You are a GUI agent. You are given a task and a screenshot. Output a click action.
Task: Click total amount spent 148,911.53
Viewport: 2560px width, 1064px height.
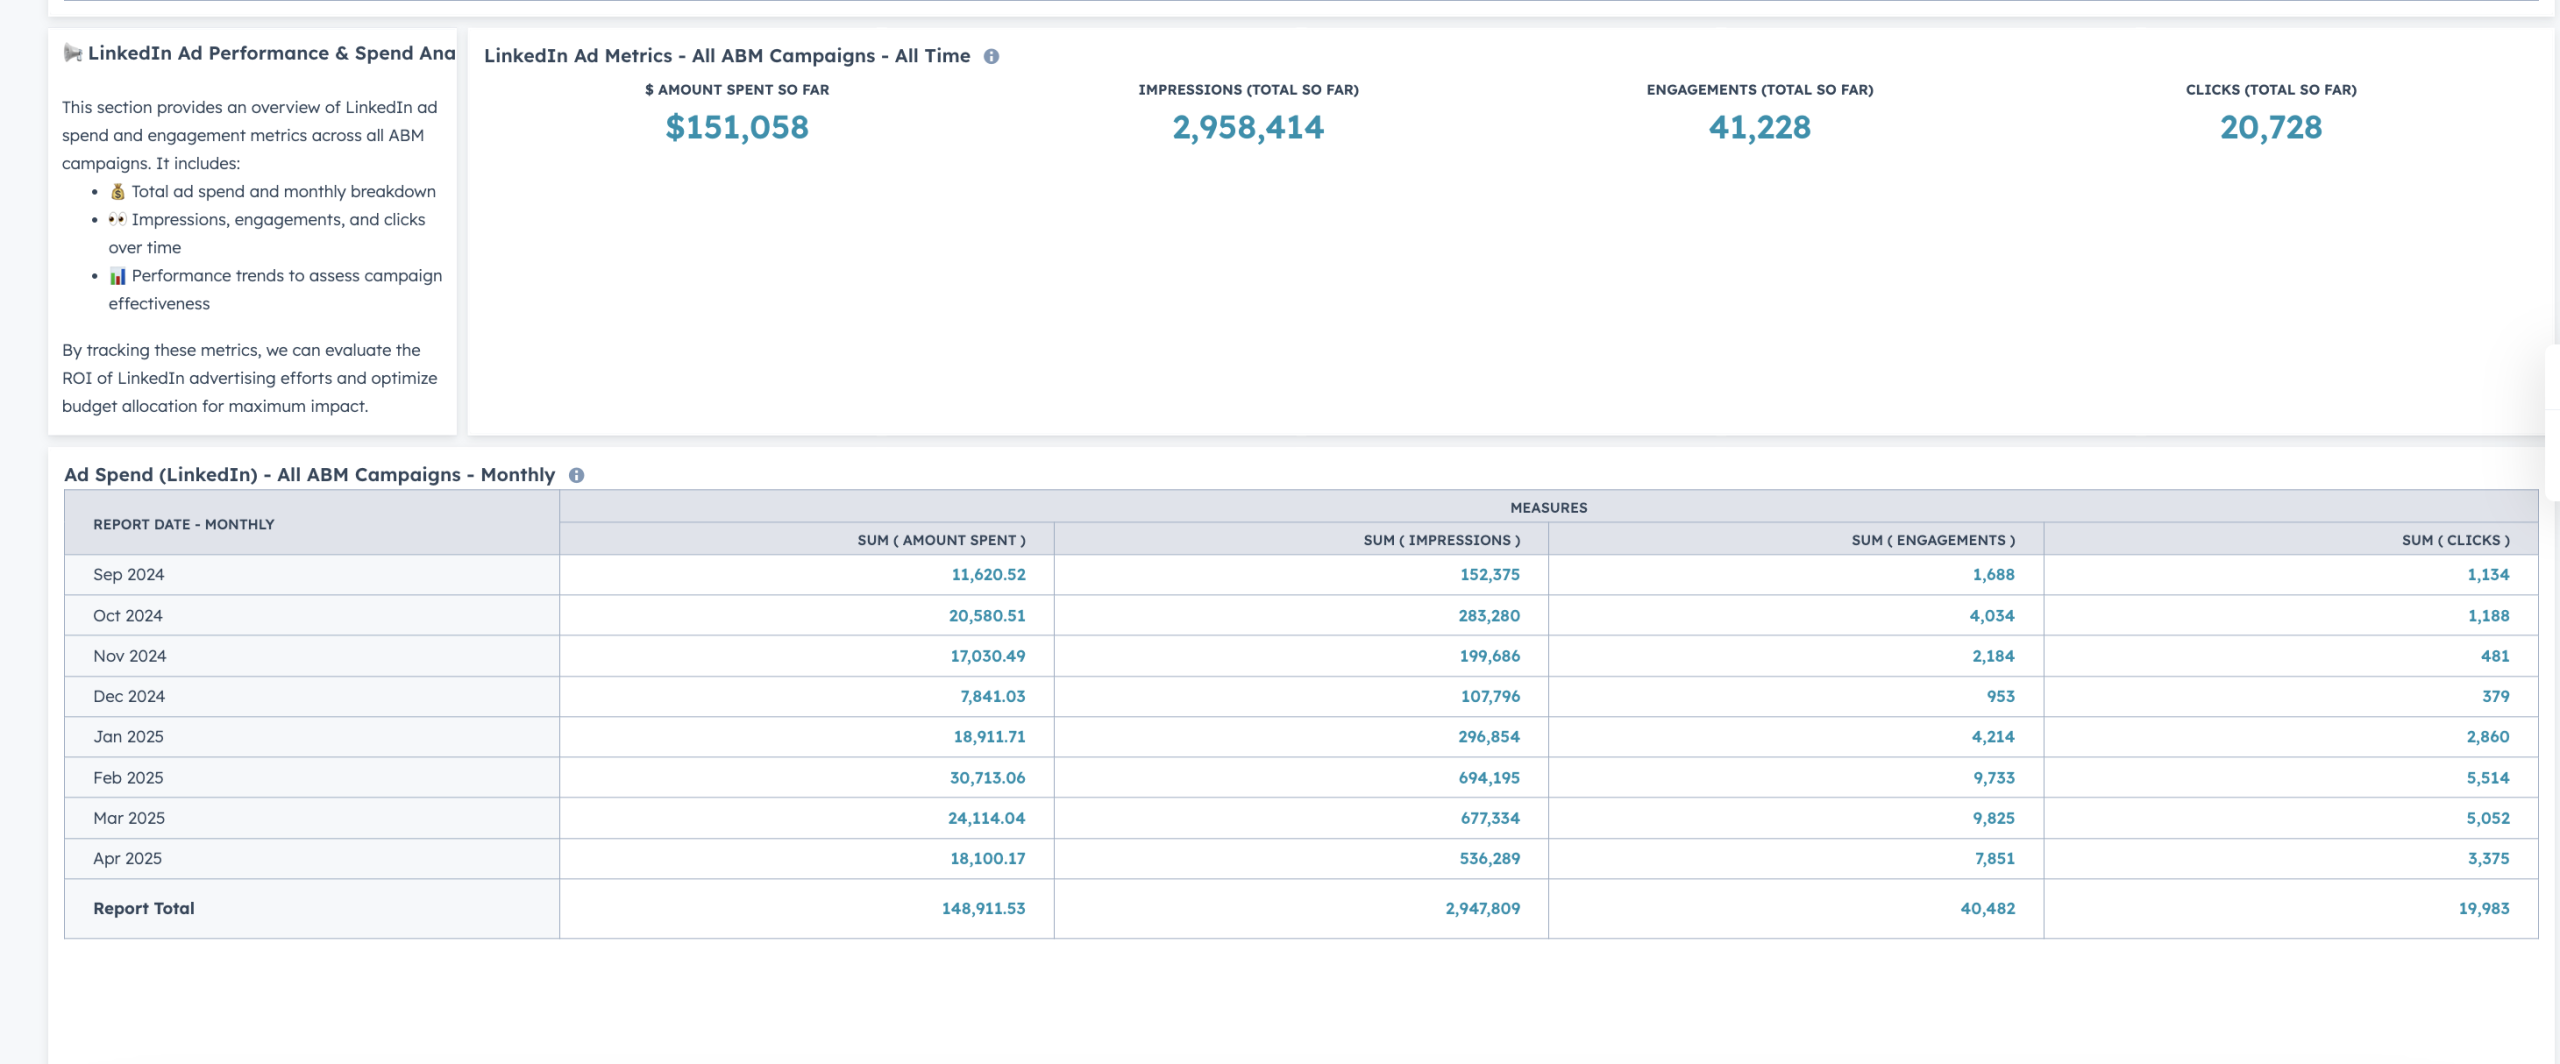pyautogui.click(x=983, y=908)
